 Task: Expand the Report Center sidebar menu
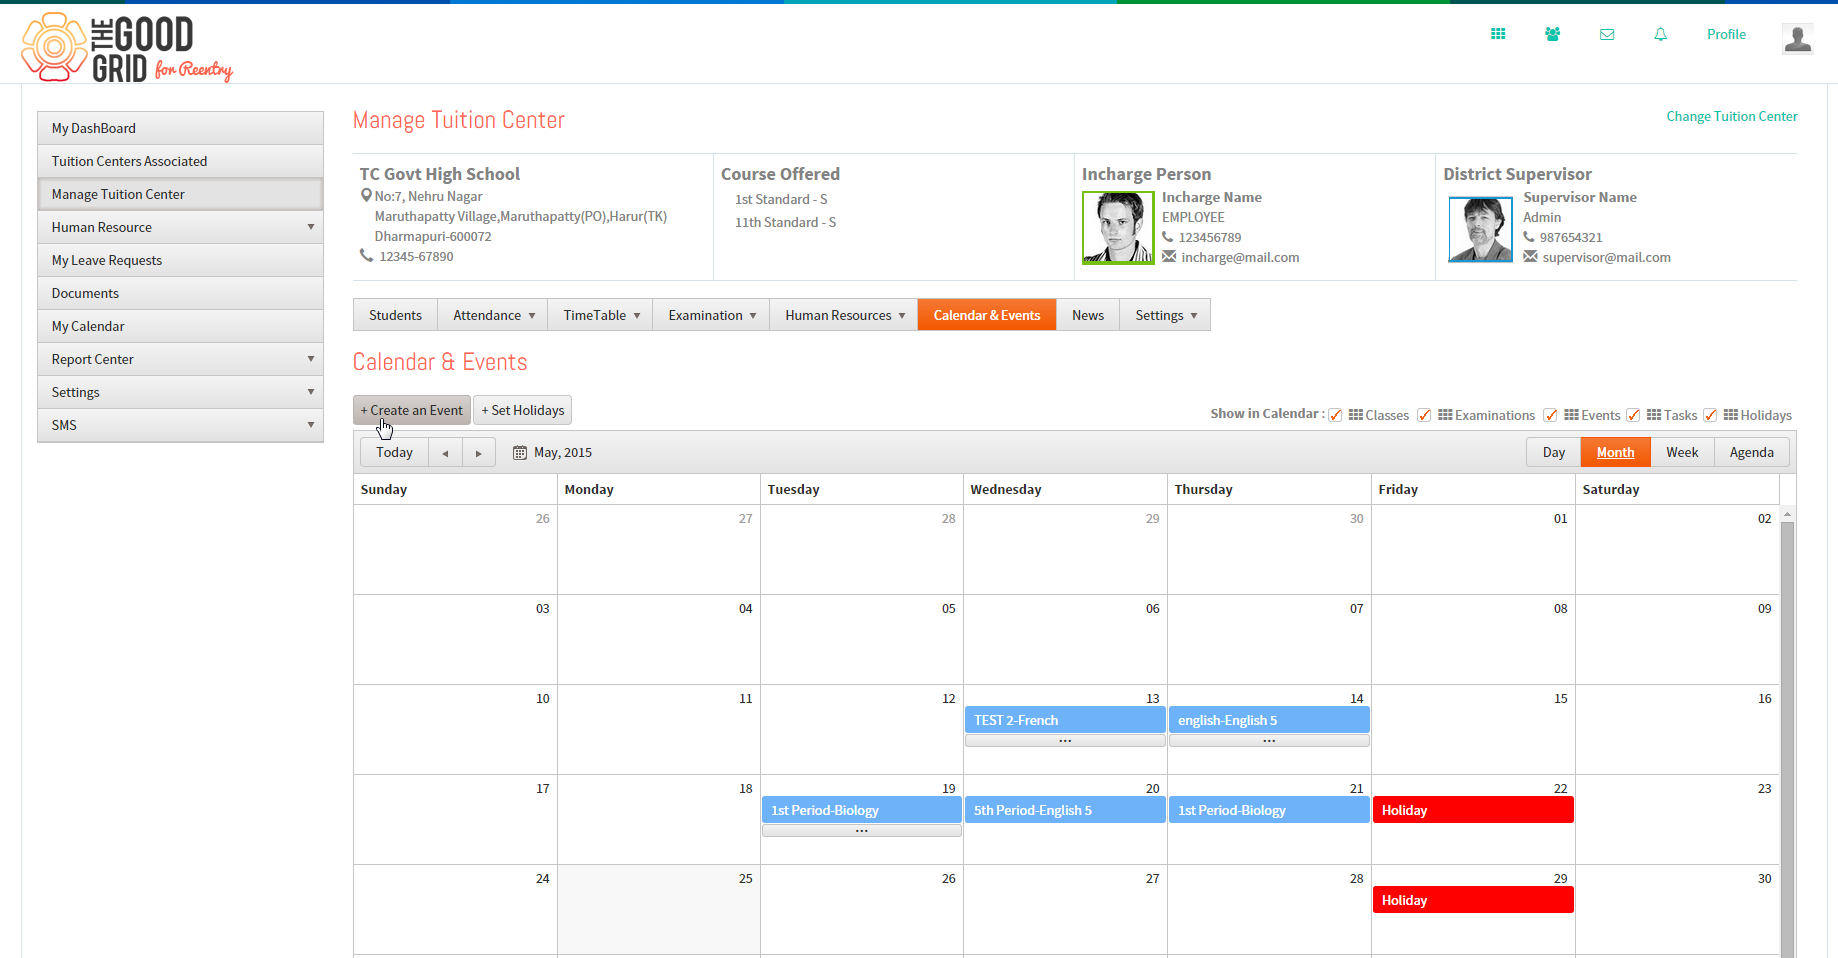tap(180, 359)
